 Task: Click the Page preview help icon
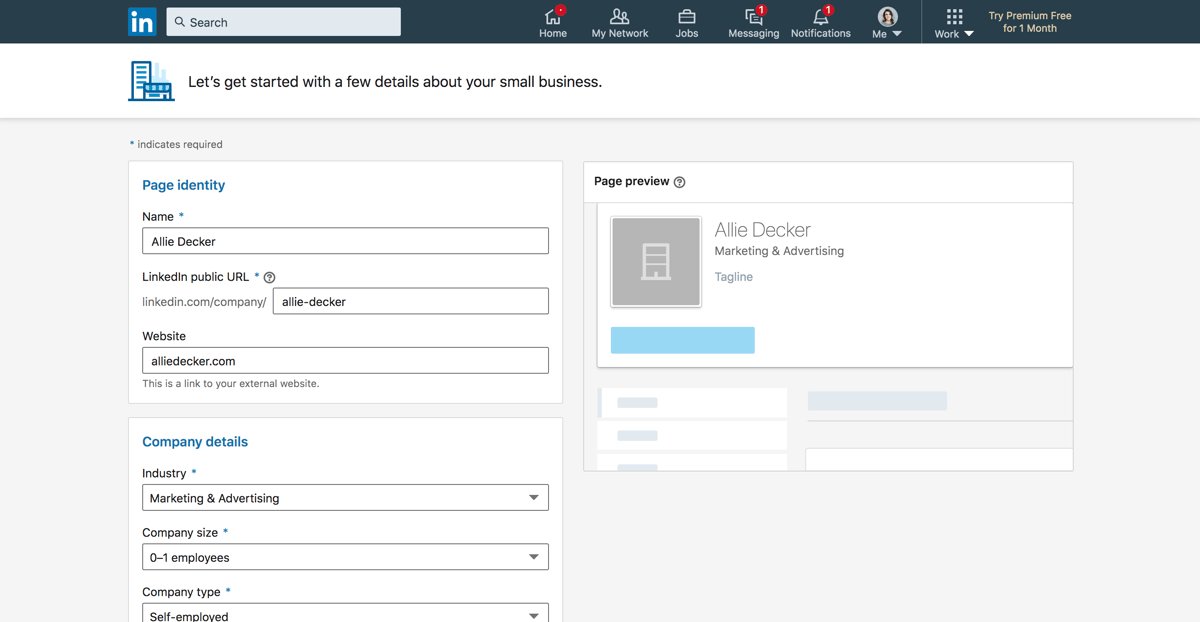point(680,182)
